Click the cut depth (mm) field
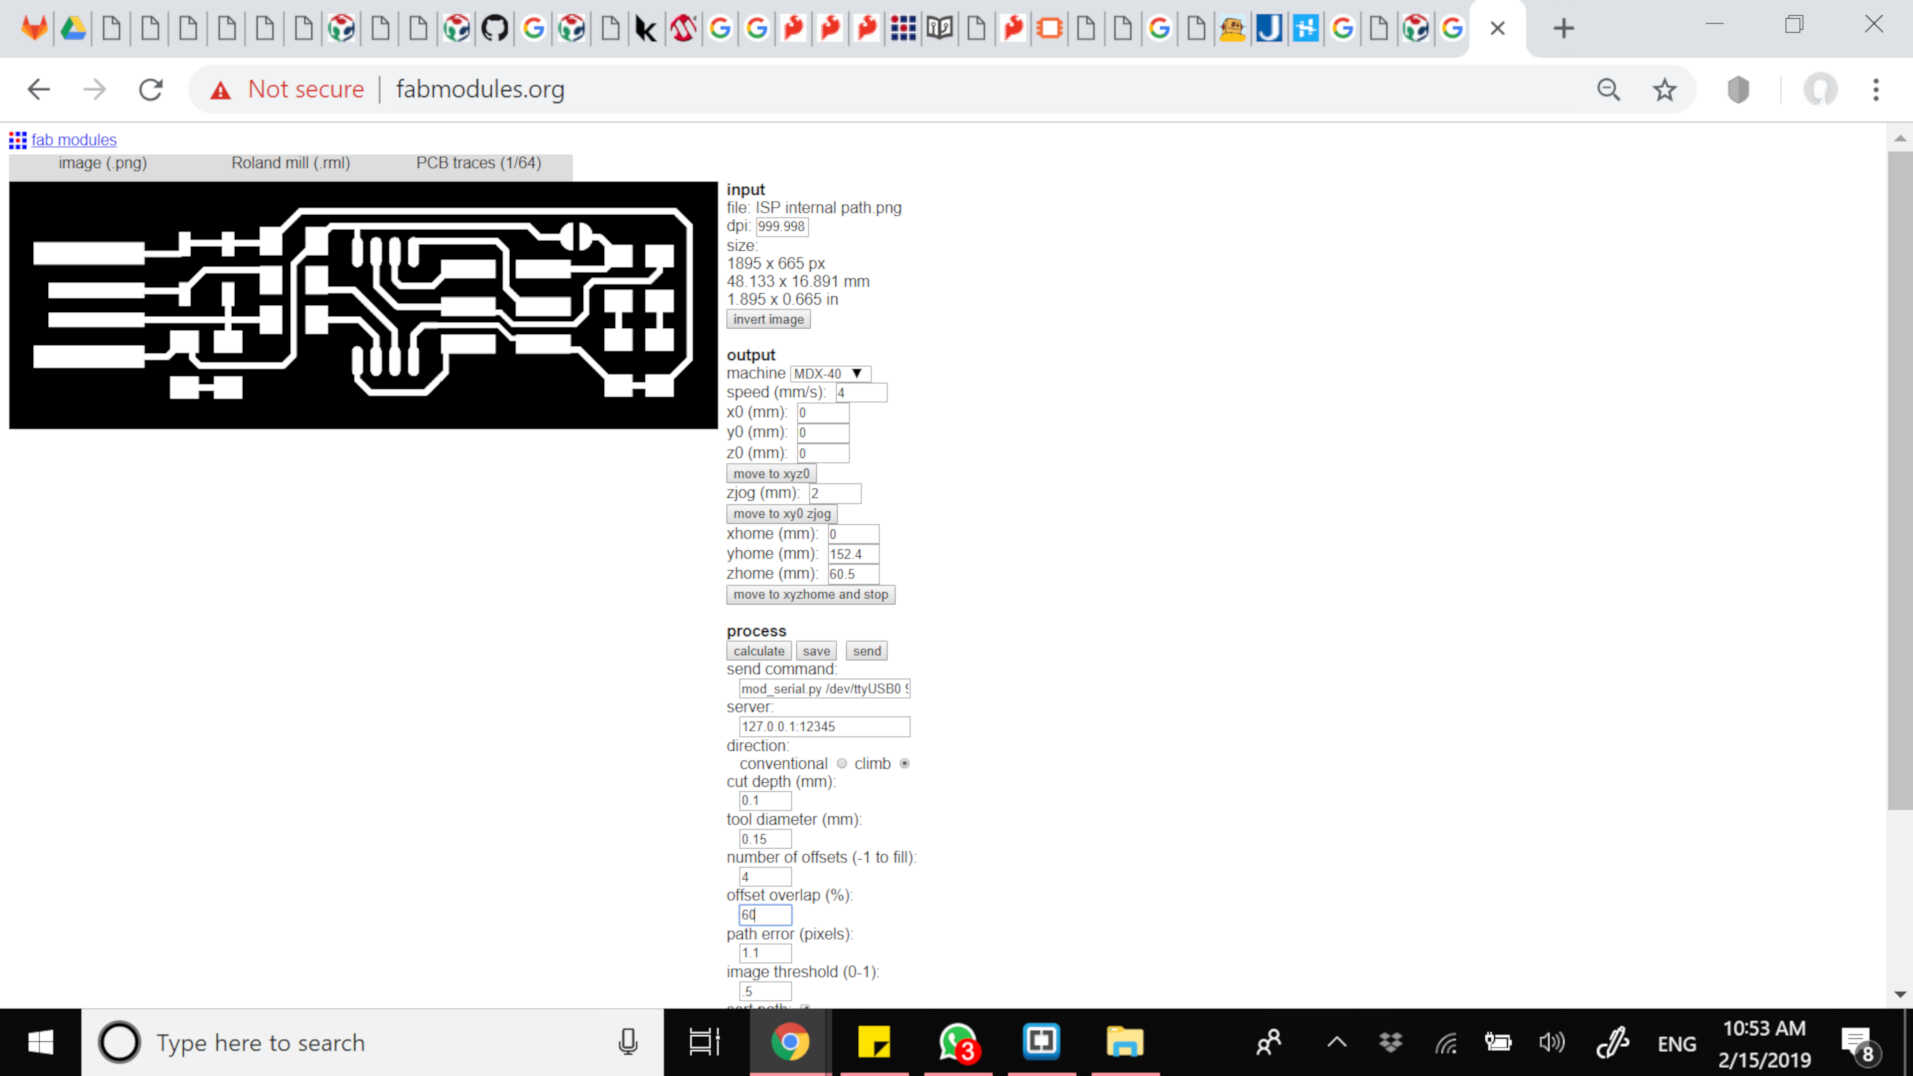 [765, 801]
